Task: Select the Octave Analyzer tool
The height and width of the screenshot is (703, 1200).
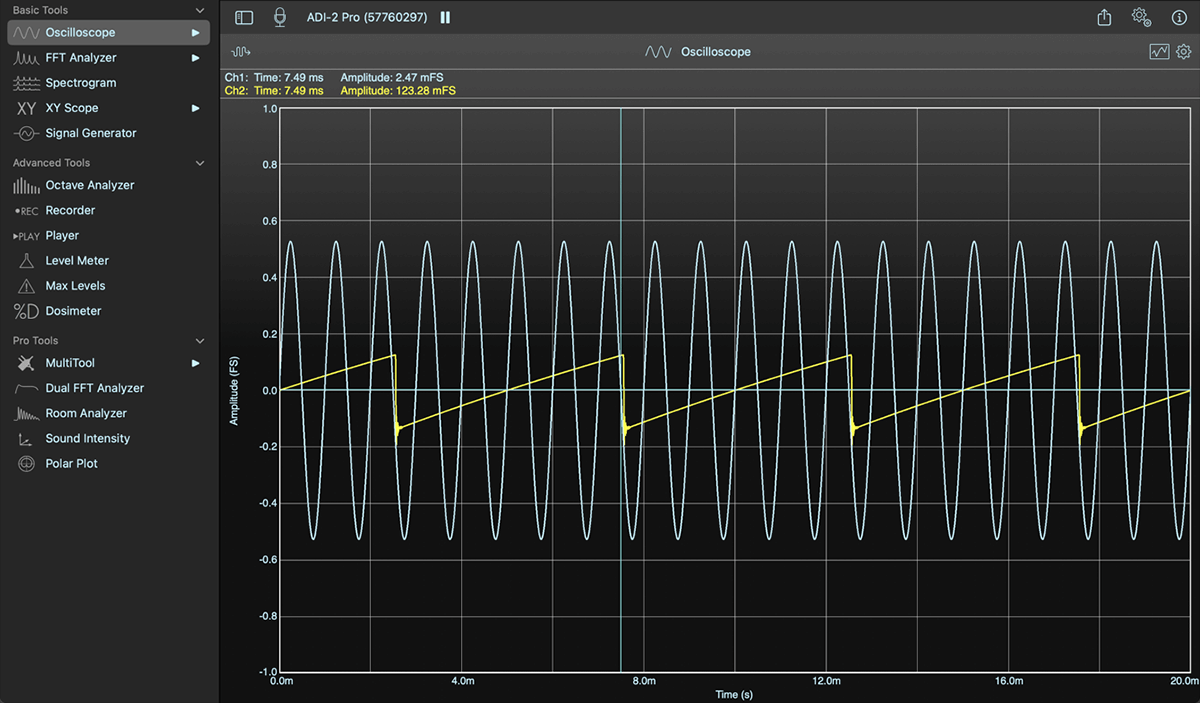Action: 88,185
